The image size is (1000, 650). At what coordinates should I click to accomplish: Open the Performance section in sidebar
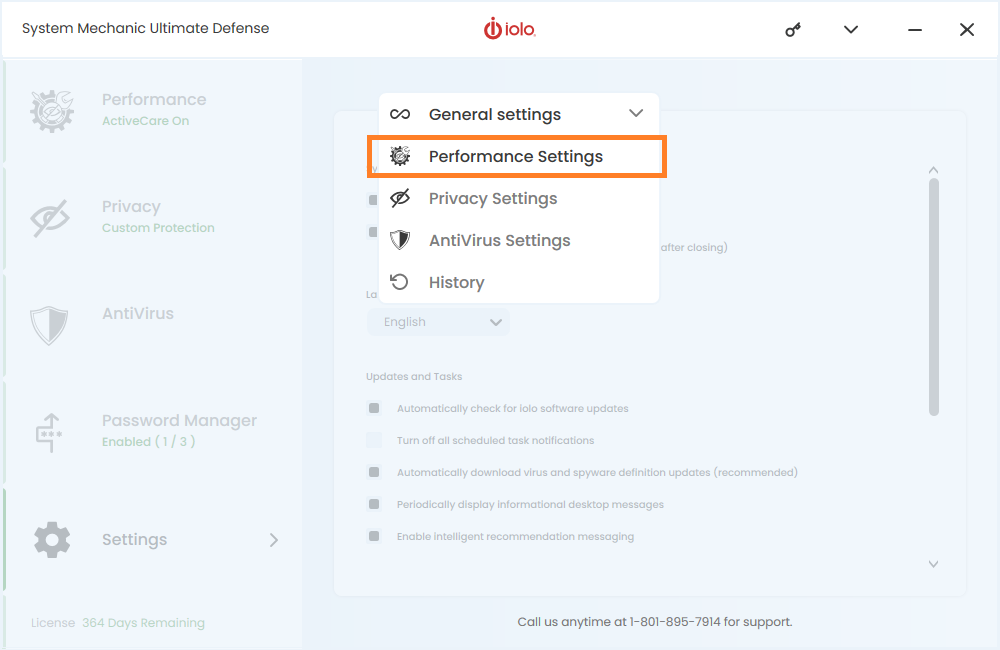(153, 110)
